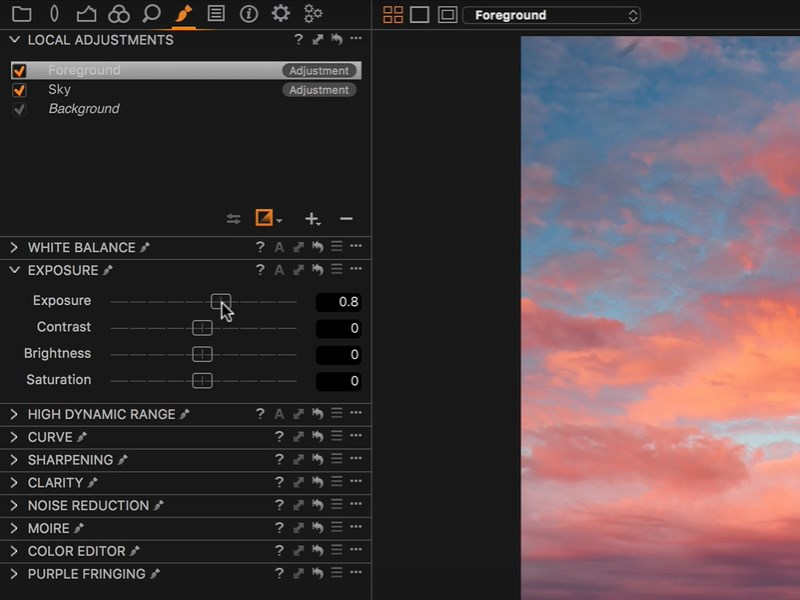The width and height of the screenshot is (800, 600).
Task: Copy Local Adjustments settings with the arrow icon
Action: (x=317, y=39)
